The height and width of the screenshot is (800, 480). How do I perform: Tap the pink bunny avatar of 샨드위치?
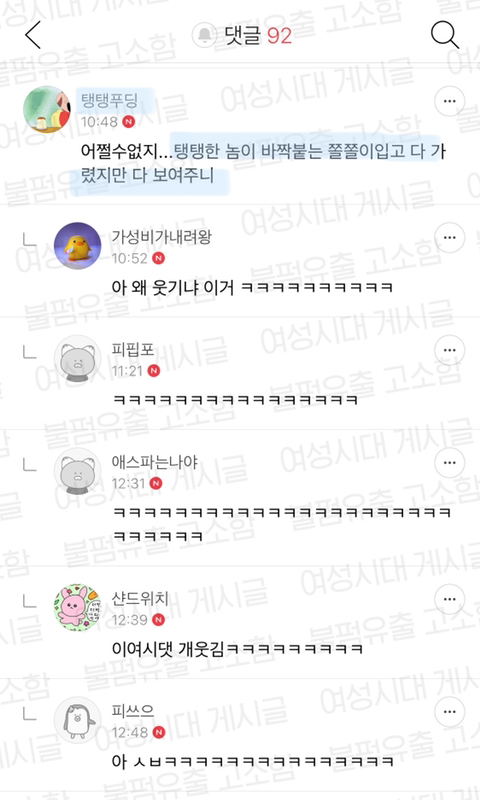tap(78, 607)
